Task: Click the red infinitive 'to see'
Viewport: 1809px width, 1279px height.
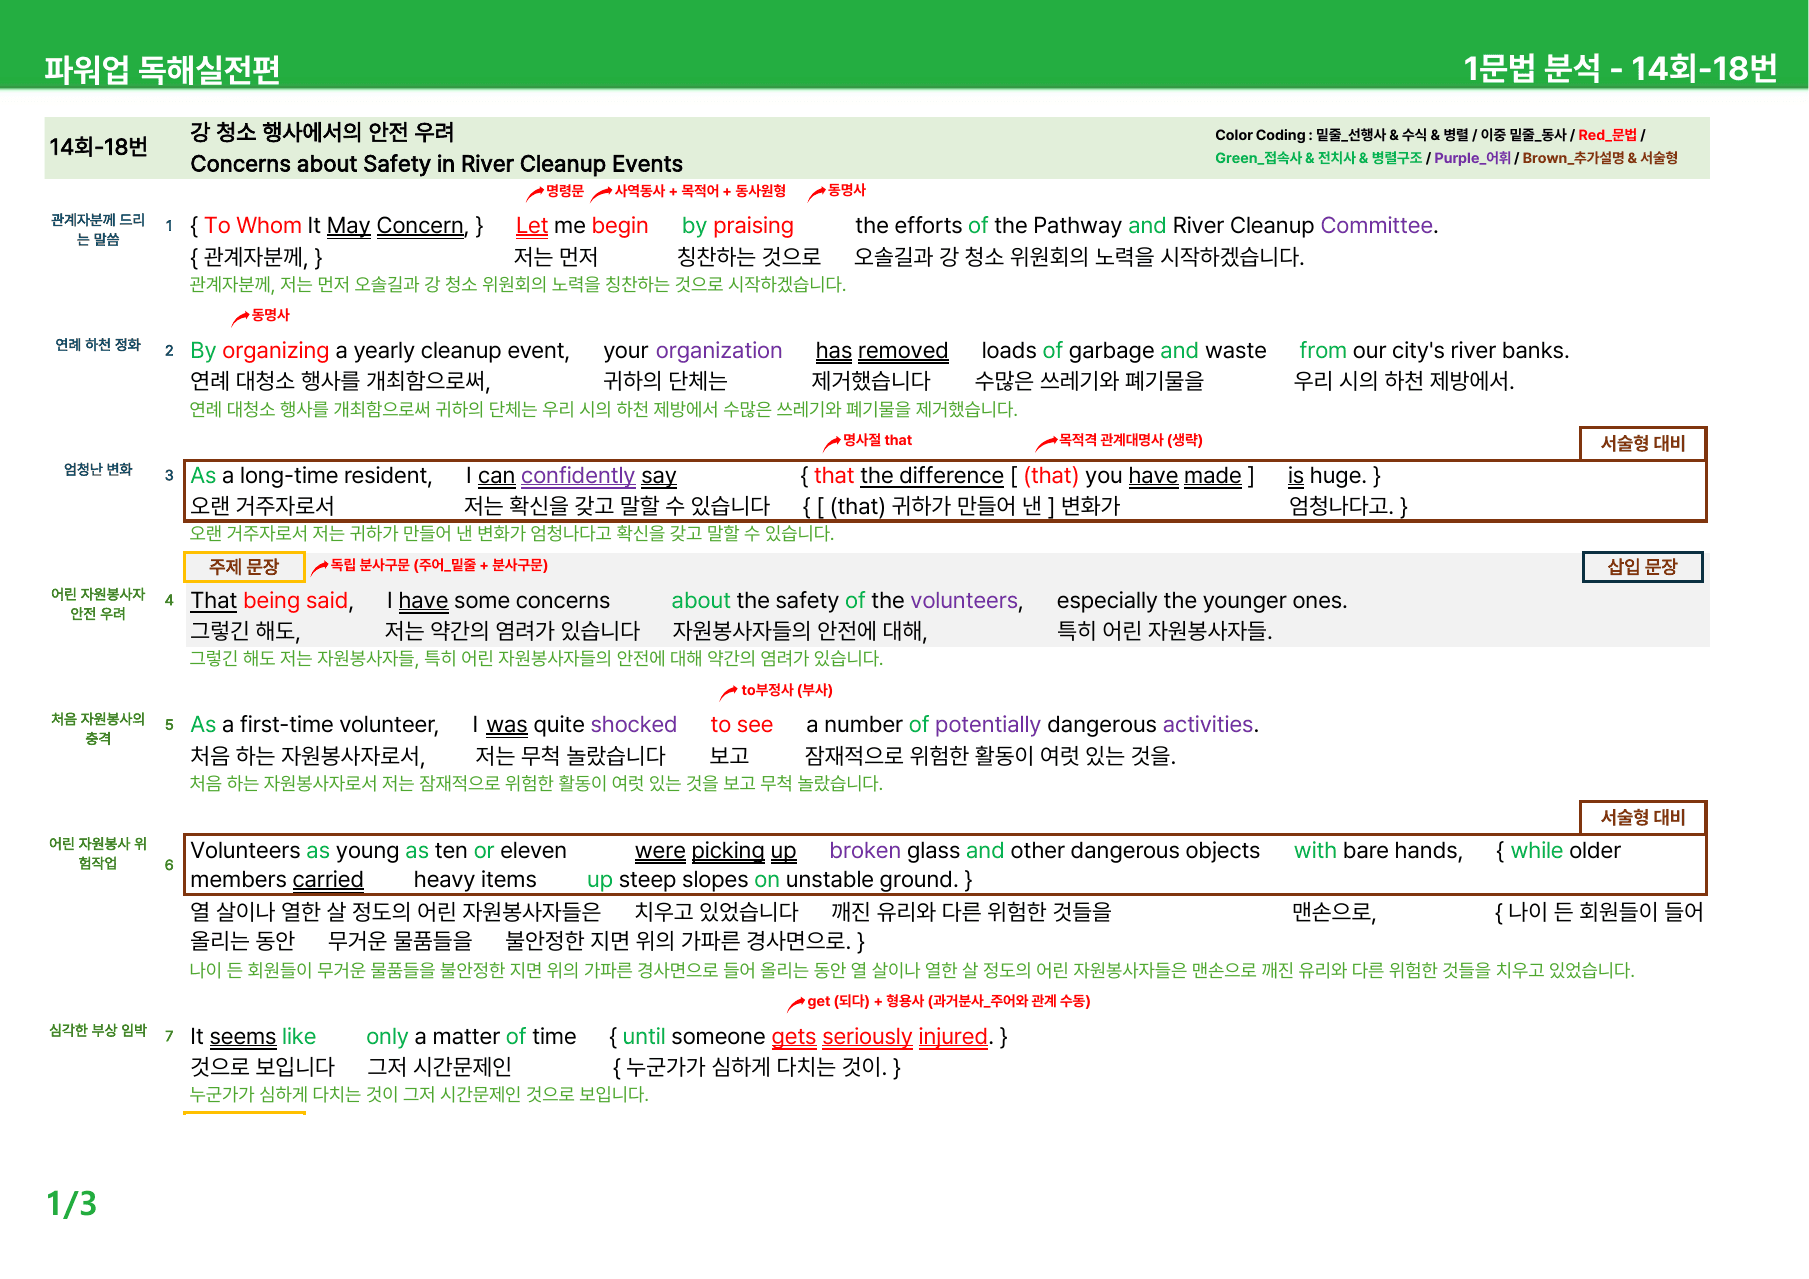Action: click(x=741, y=725)
